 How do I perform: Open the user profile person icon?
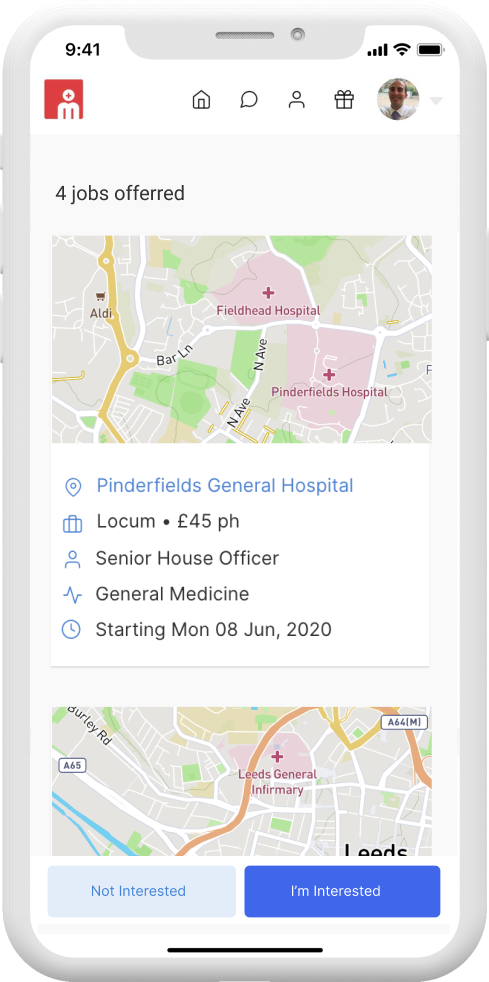[296, 100]
